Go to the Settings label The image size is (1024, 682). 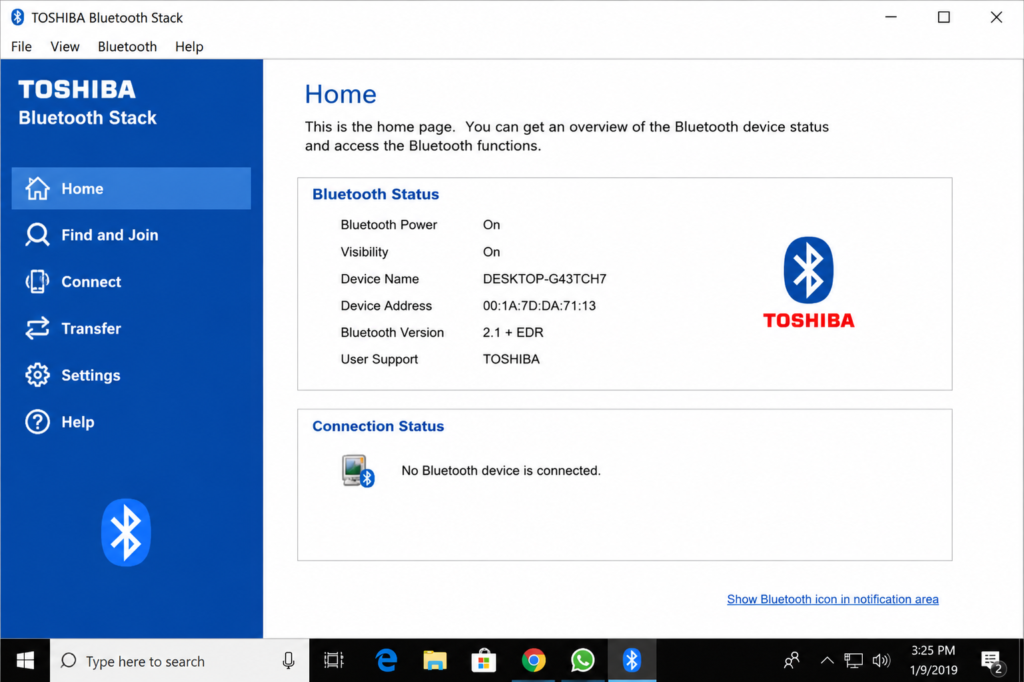pyautogui.click(x=91, y=375)
